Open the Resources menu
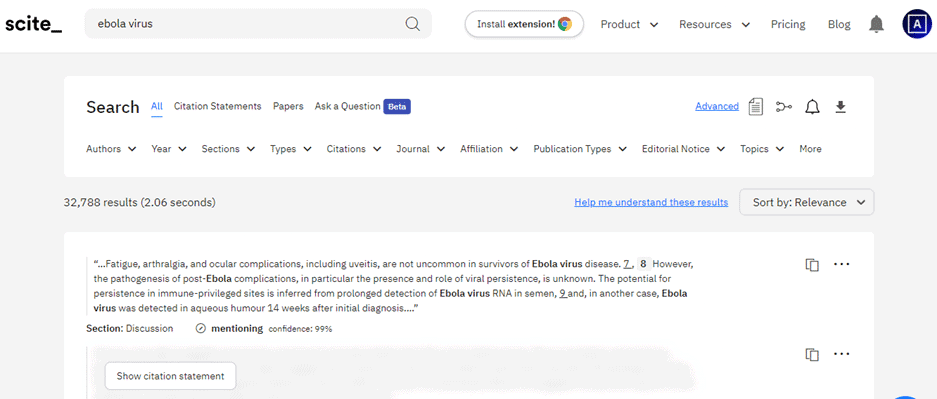This screenshot has width=937, height=399. (714, 24)
